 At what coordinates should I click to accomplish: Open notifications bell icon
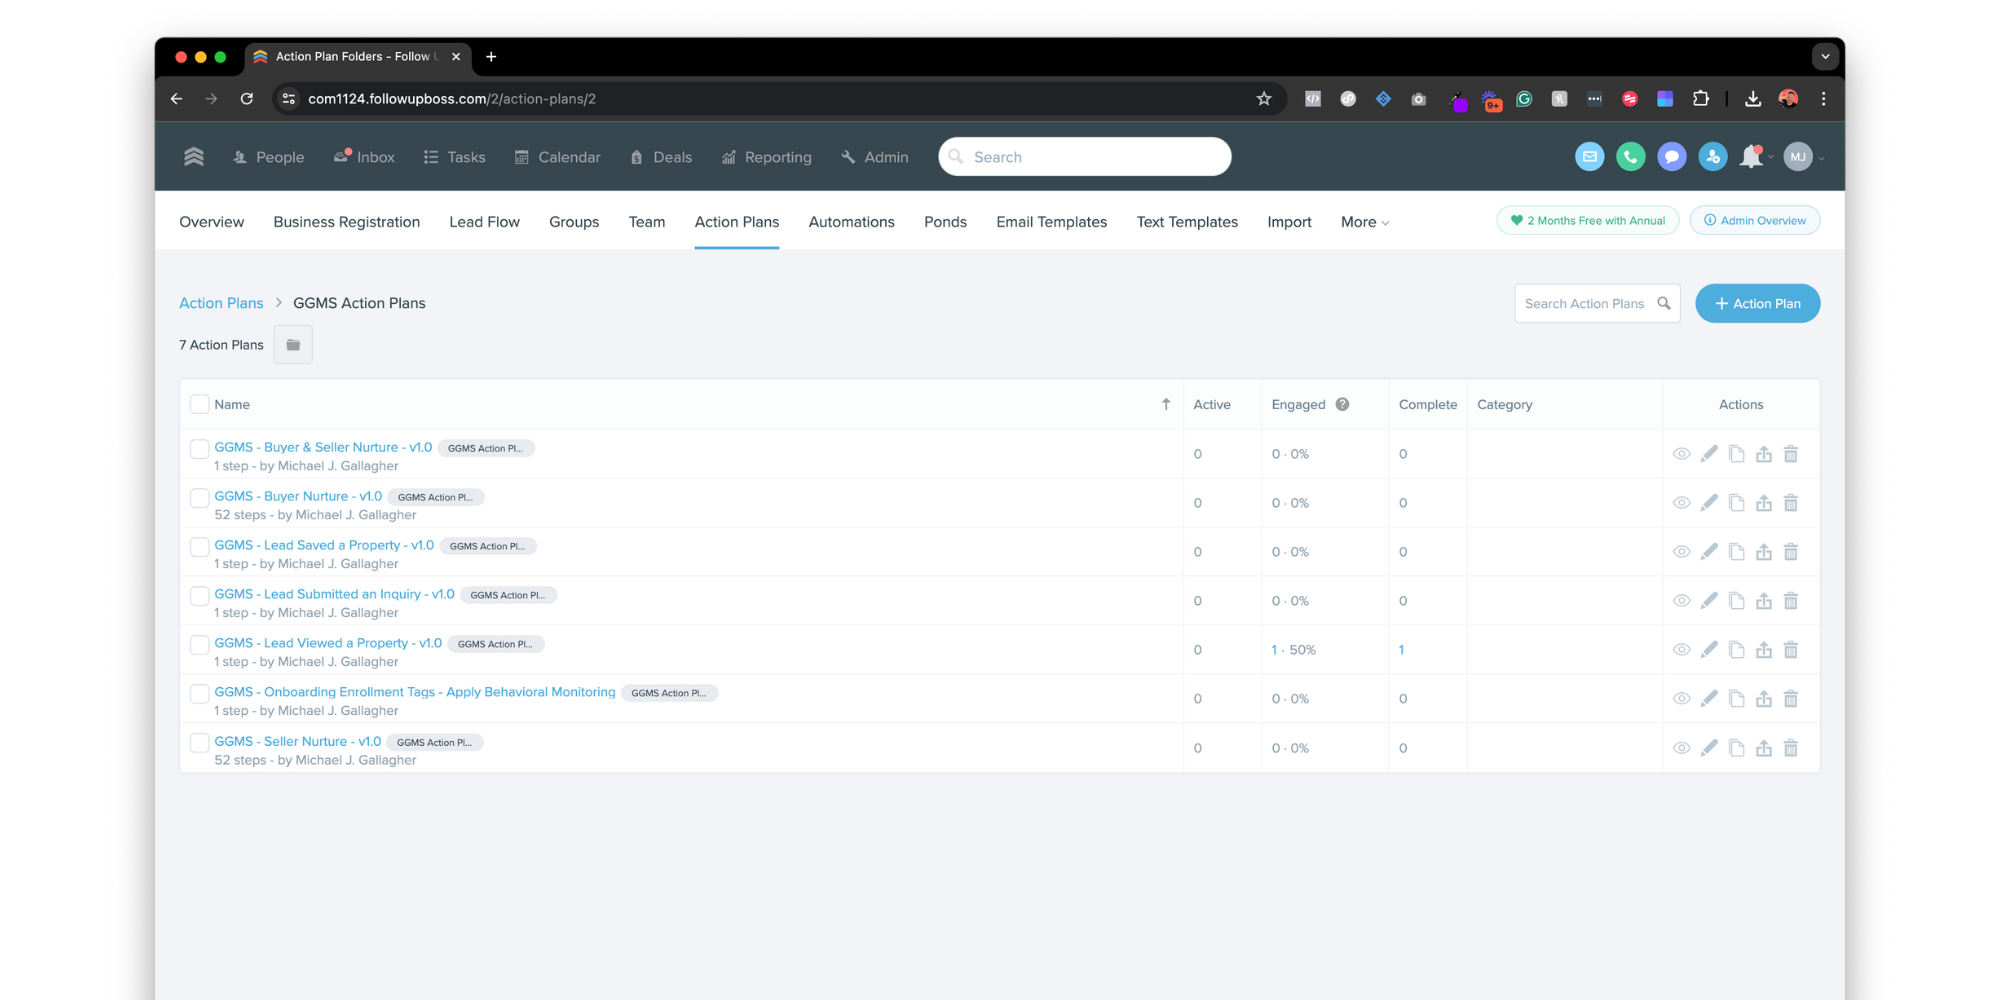click(x=1751, y=157)
